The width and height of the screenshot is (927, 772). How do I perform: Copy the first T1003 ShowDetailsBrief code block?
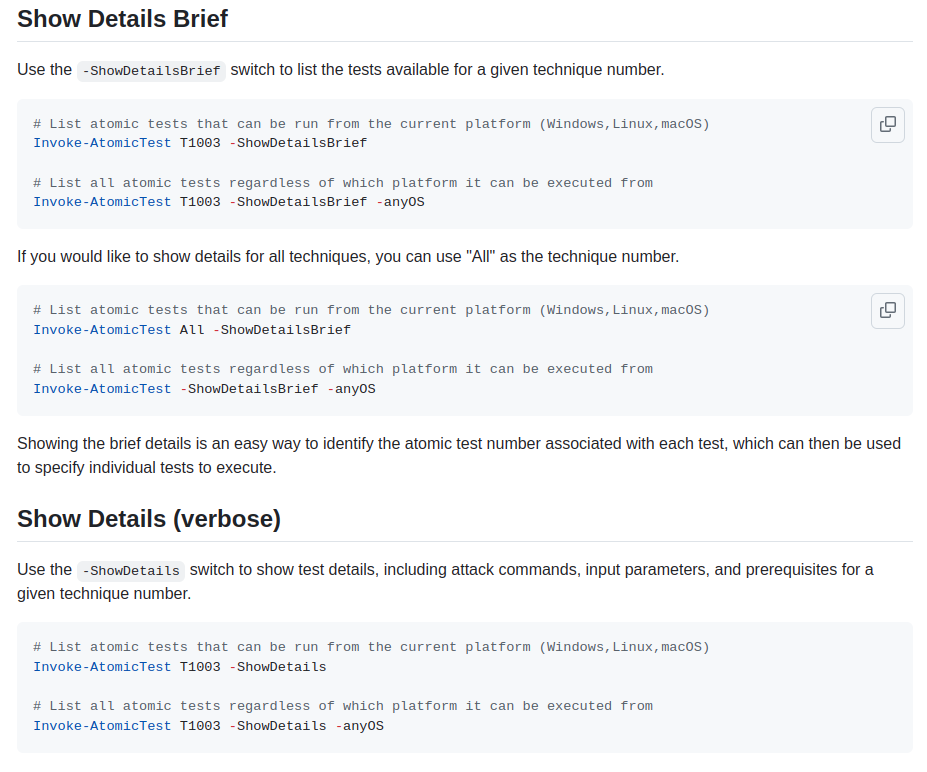(887, 125)
